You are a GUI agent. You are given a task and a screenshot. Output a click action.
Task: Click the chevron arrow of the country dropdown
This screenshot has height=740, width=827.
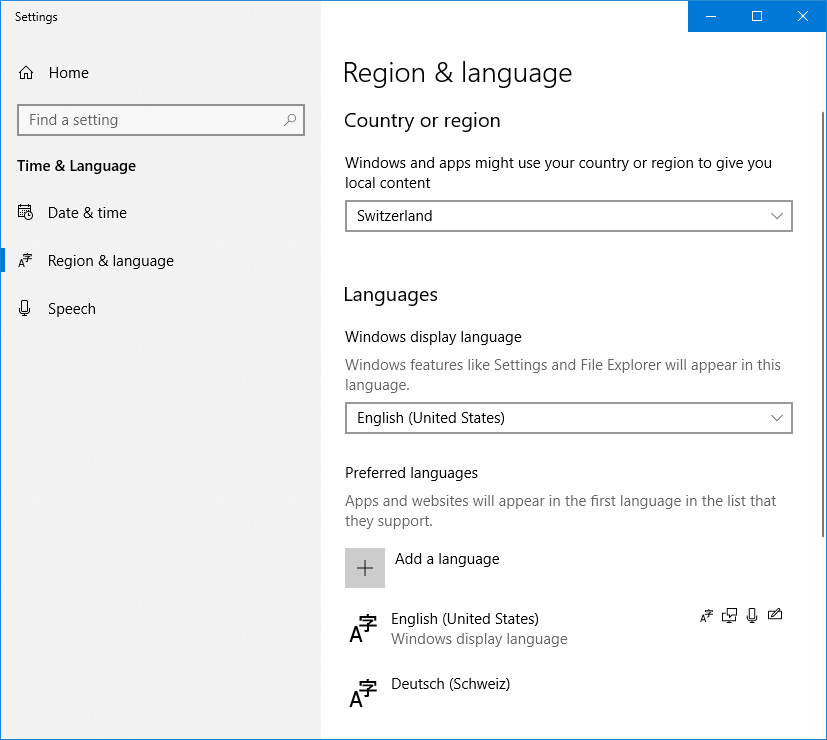coord(777,216)
